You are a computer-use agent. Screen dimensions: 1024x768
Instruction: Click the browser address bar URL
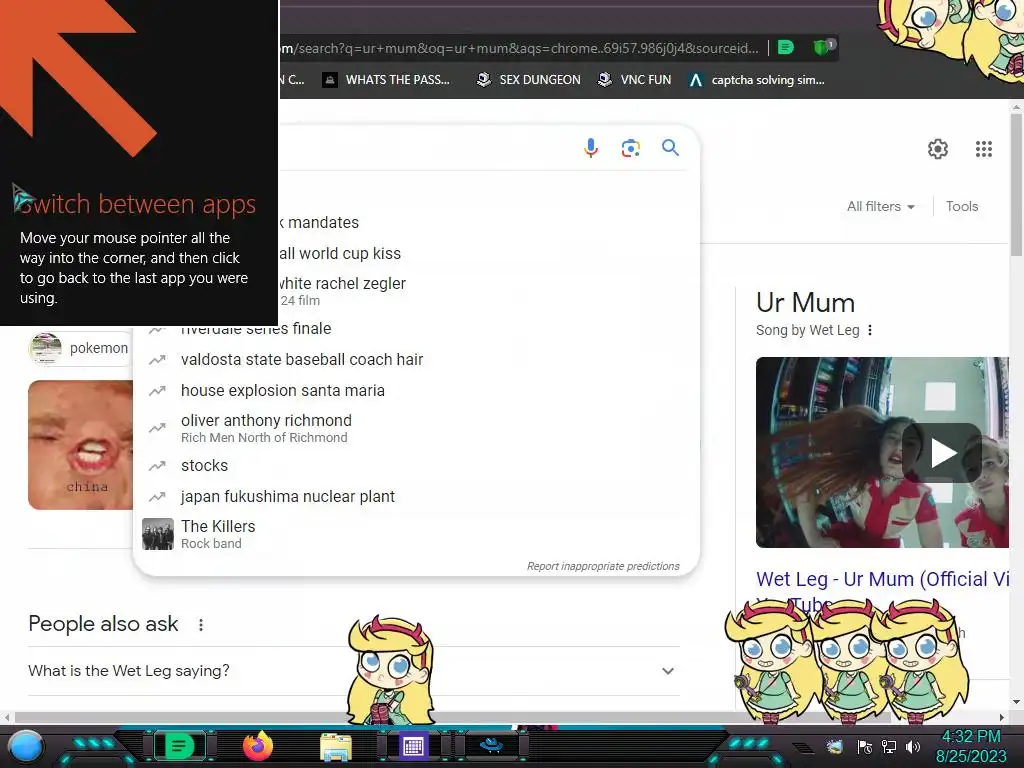coord(519,48)
